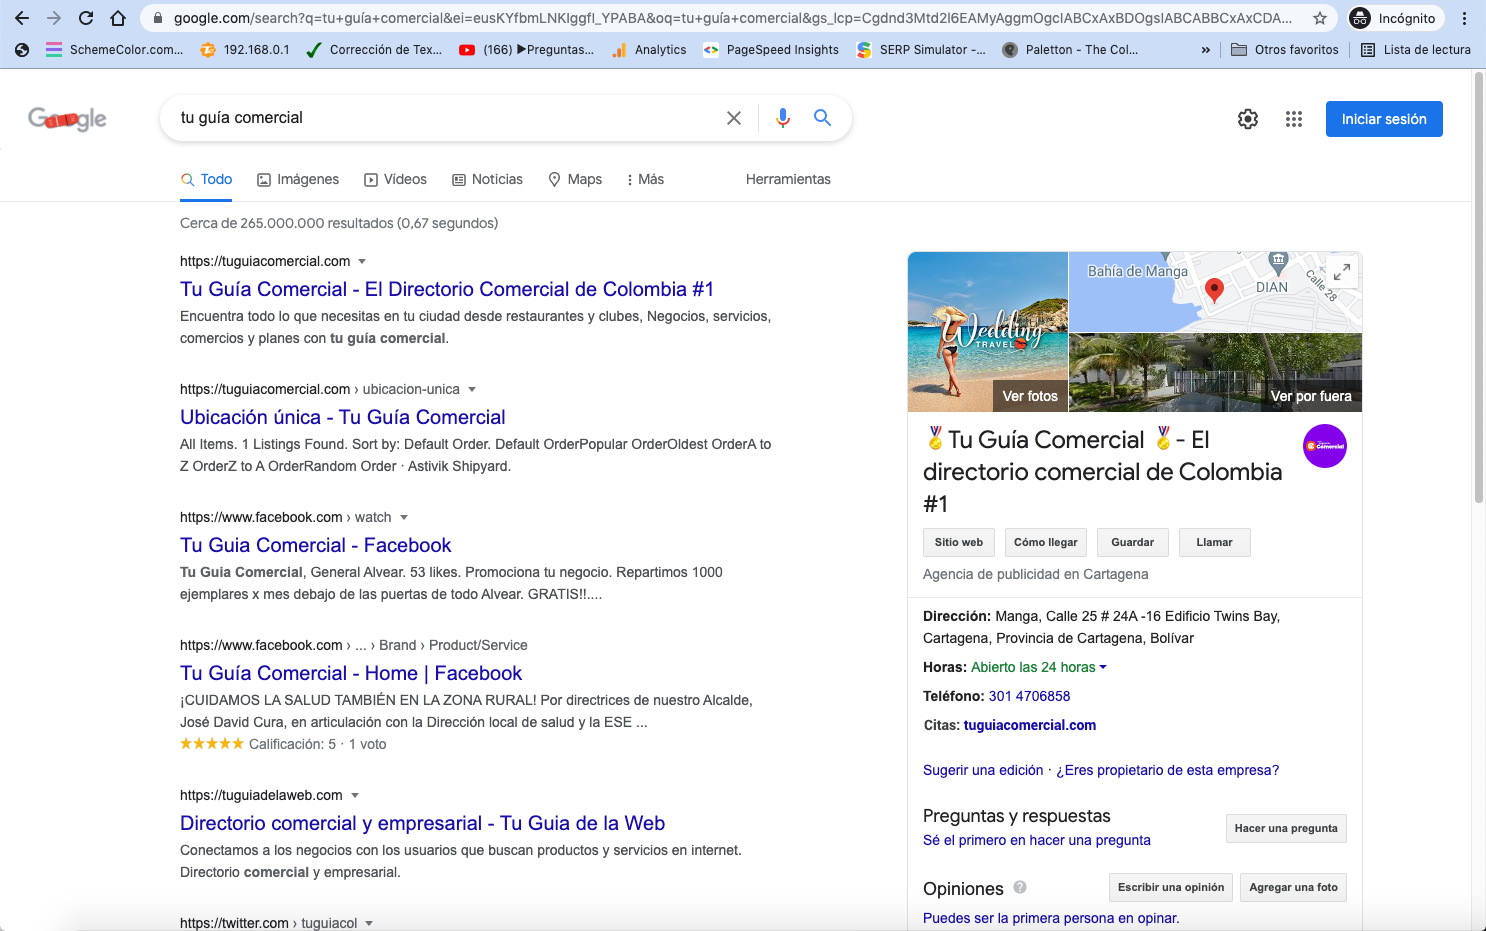Click phone number 301 4706858
The height and width of the screenshot is (931, 1486).
1029,696
